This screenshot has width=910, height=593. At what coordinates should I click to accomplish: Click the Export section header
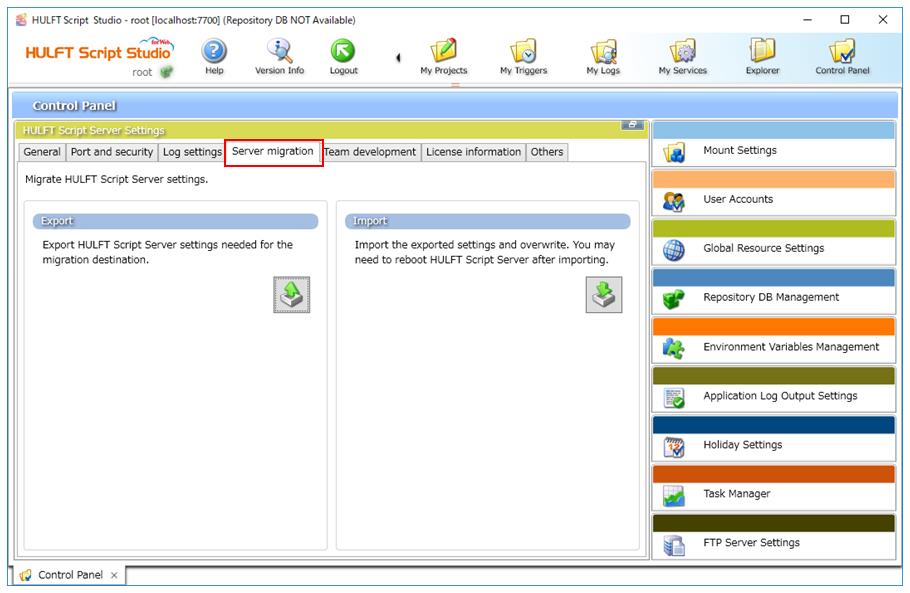(175, 221)
